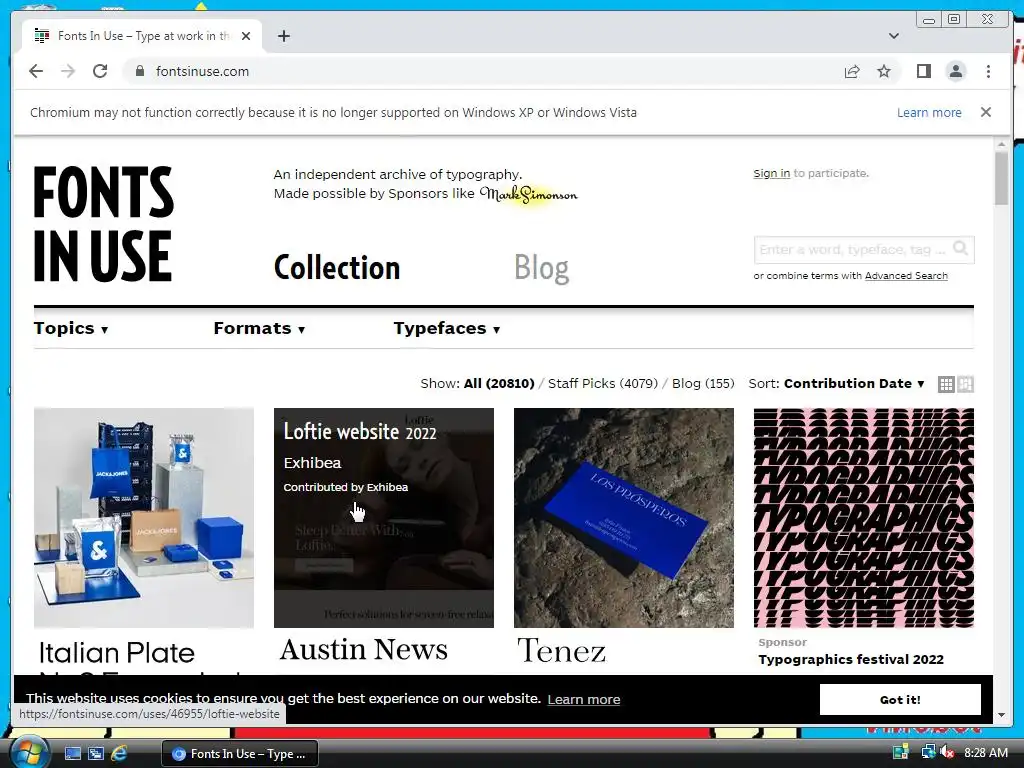The height and width of the screenshot is (768, 1024).
Task: Click the Austin News typeface name
Action: (x=364, y=649)
